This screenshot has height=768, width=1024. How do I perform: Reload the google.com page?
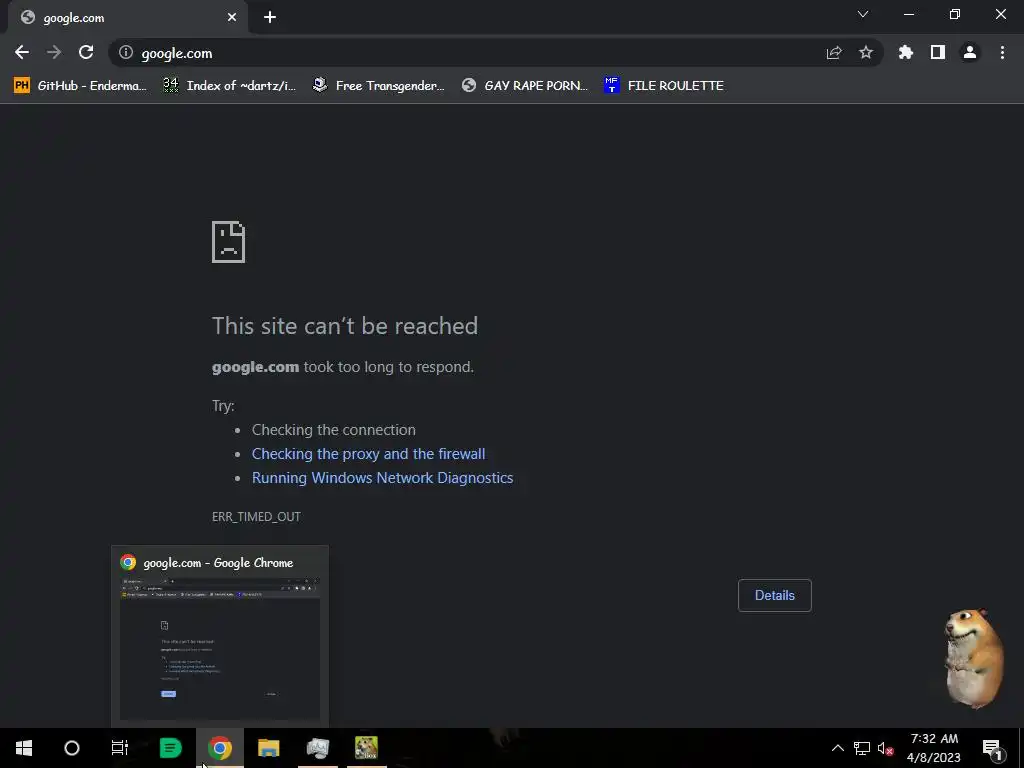pyautogui.click(x=86, y=52)
